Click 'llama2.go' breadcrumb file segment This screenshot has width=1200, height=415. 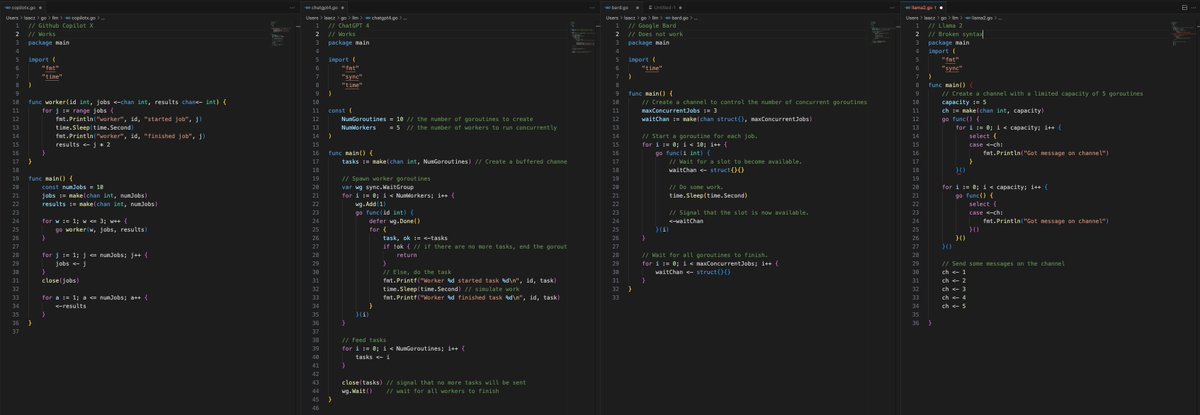(977, 19)
